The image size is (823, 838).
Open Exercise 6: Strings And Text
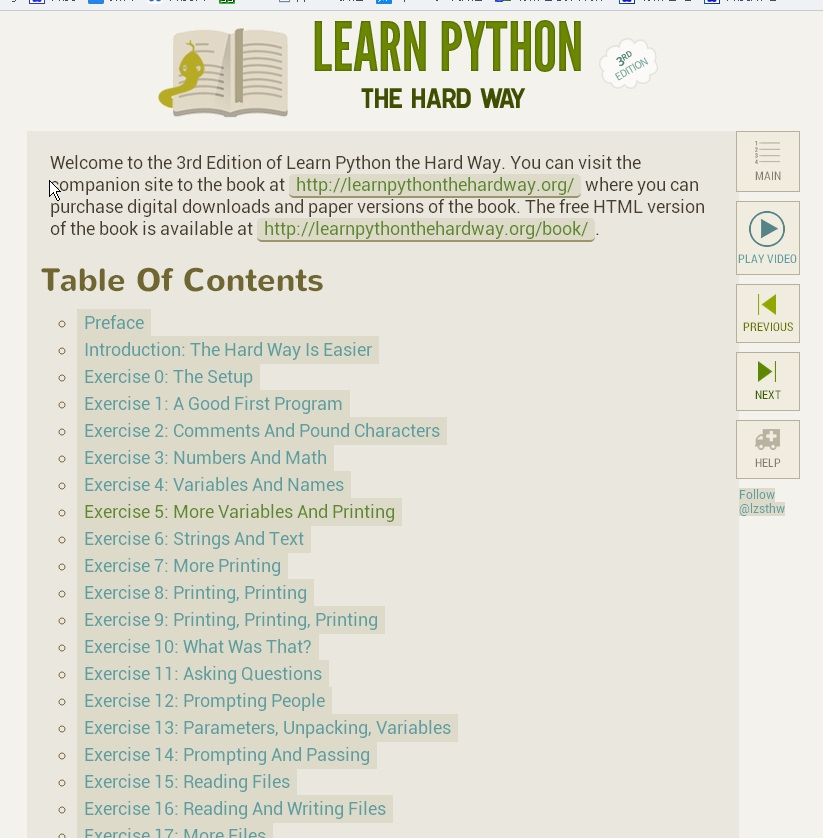pos(194,539)
